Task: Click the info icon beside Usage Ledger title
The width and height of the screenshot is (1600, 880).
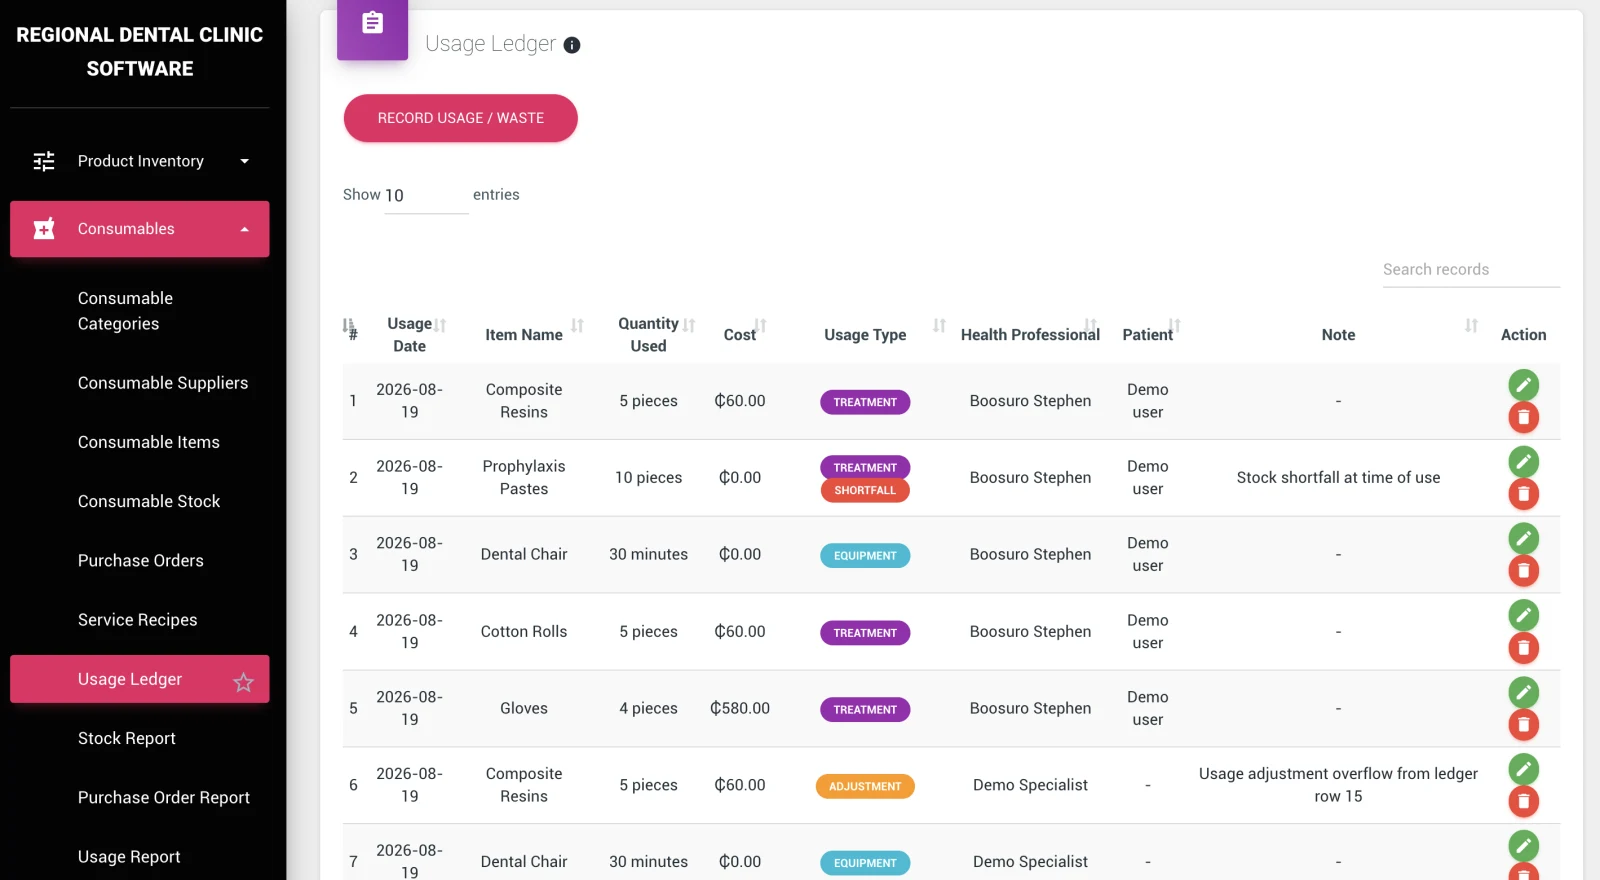Action: (x=572, y=45)
